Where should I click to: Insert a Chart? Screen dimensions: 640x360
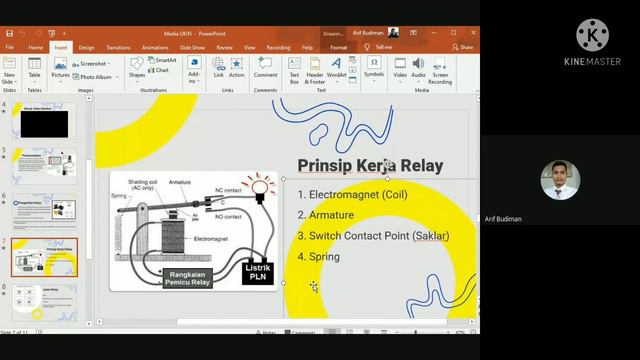point(159,70)
